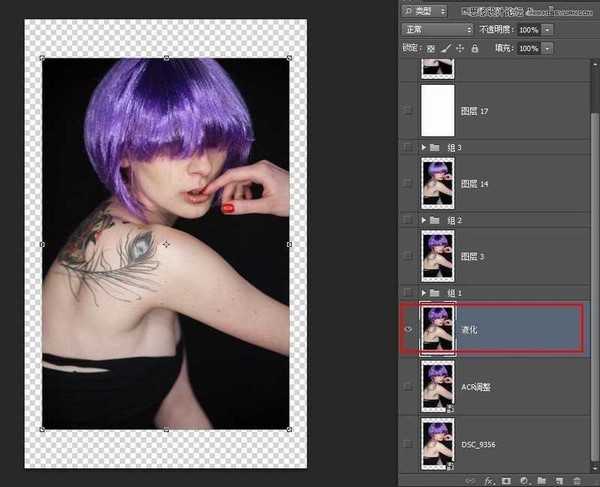Viewport: 600px width, 487px height.
Task: Hide the 液化 layer with eye icon
Action: point(407,330)
